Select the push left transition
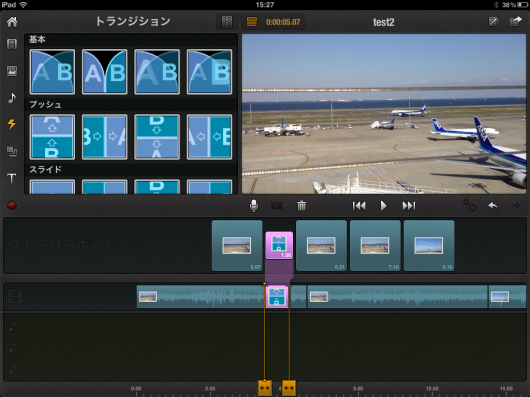The width and height of the screenshot is (530, 397). point(209,137)
